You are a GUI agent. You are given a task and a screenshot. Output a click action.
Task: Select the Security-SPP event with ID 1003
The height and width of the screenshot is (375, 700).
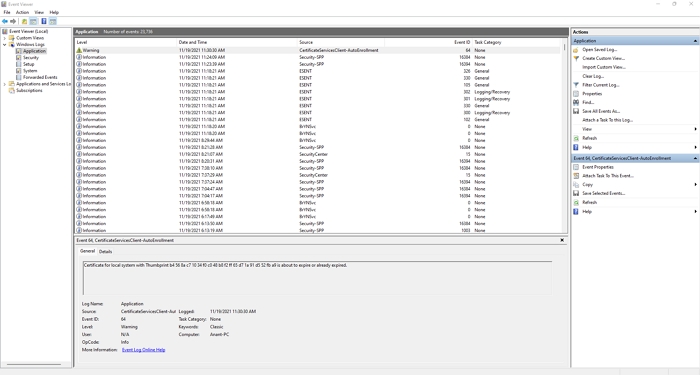coord(318,230)
